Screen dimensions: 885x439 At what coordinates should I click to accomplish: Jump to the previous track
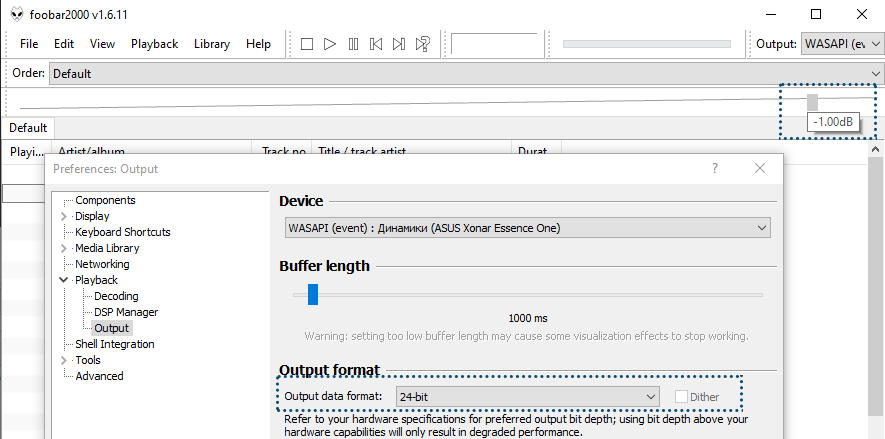(376, 44)
